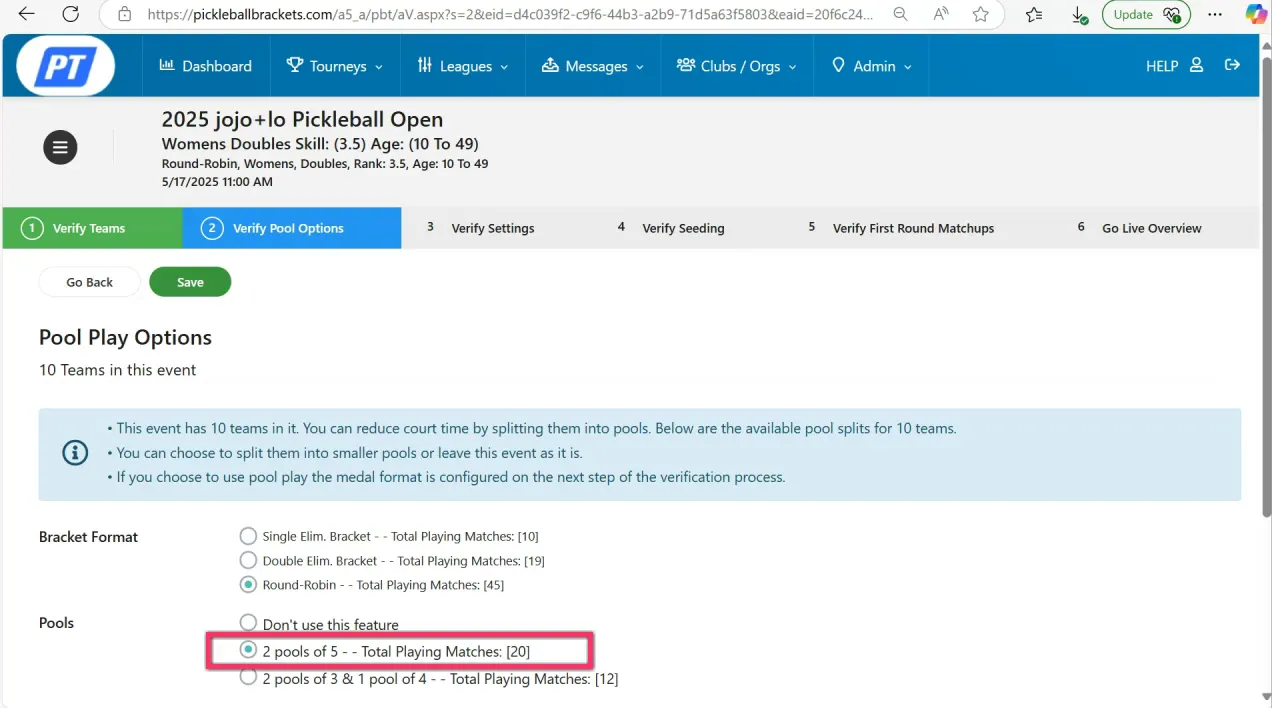The image size is (1272, 708).
Task: Click the browser Update button
Action: (x=1146, y=14)
